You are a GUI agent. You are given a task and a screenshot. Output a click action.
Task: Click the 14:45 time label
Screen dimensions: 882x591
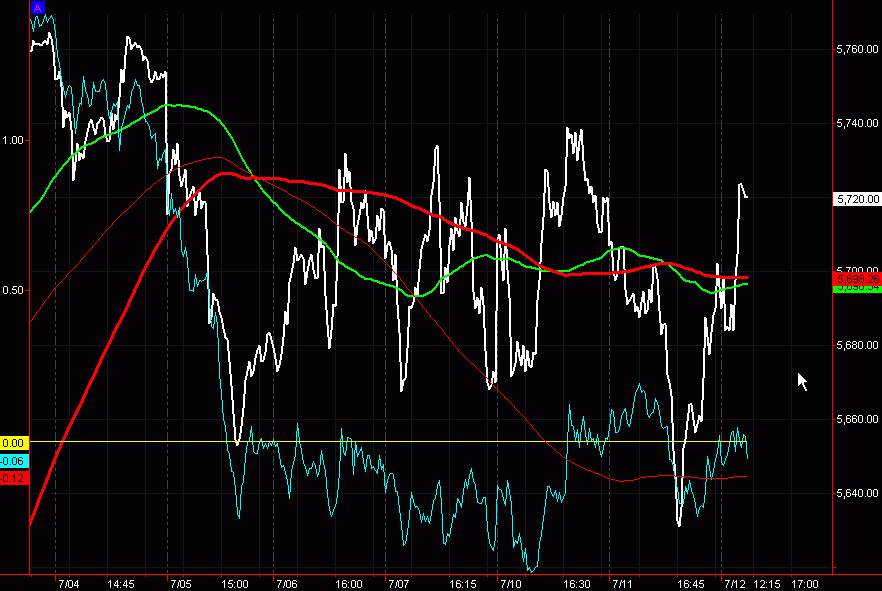121,584
